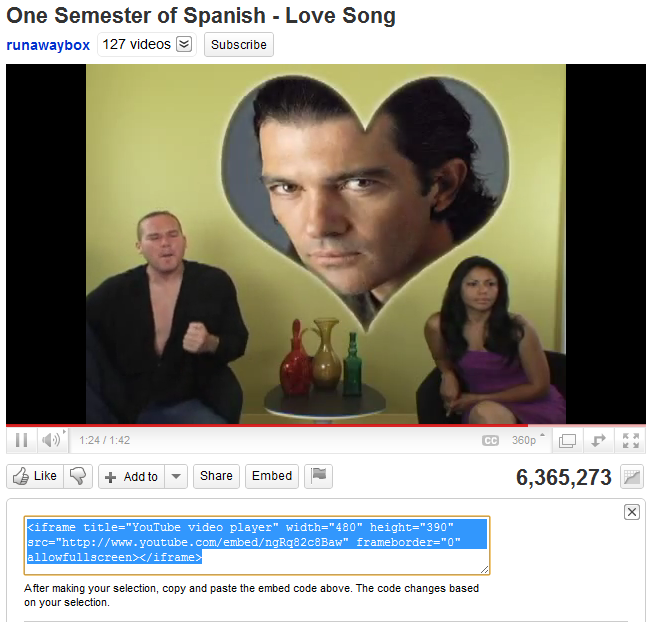Open the Share tab
Screen dimensions: 652x622
point(216,476)
